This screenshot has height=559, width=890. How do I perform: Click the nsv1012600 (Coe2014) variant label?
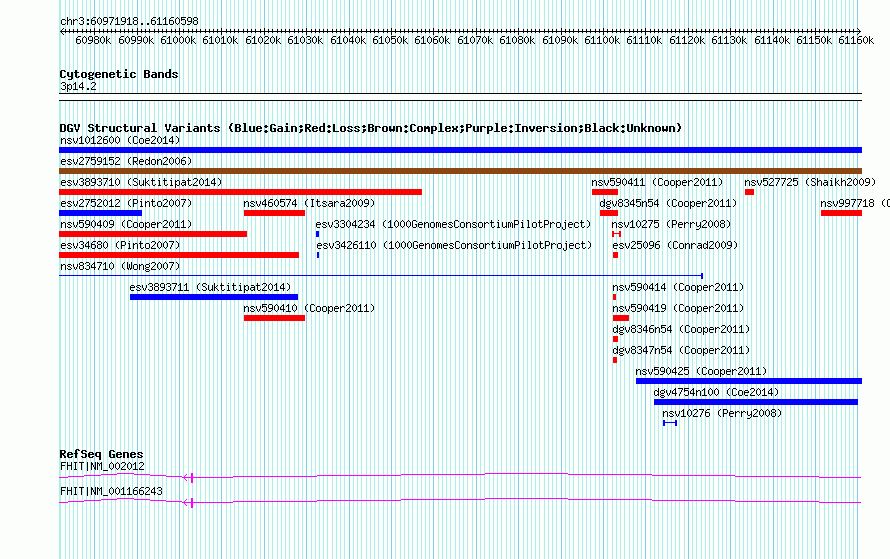(x=120, y=140)
